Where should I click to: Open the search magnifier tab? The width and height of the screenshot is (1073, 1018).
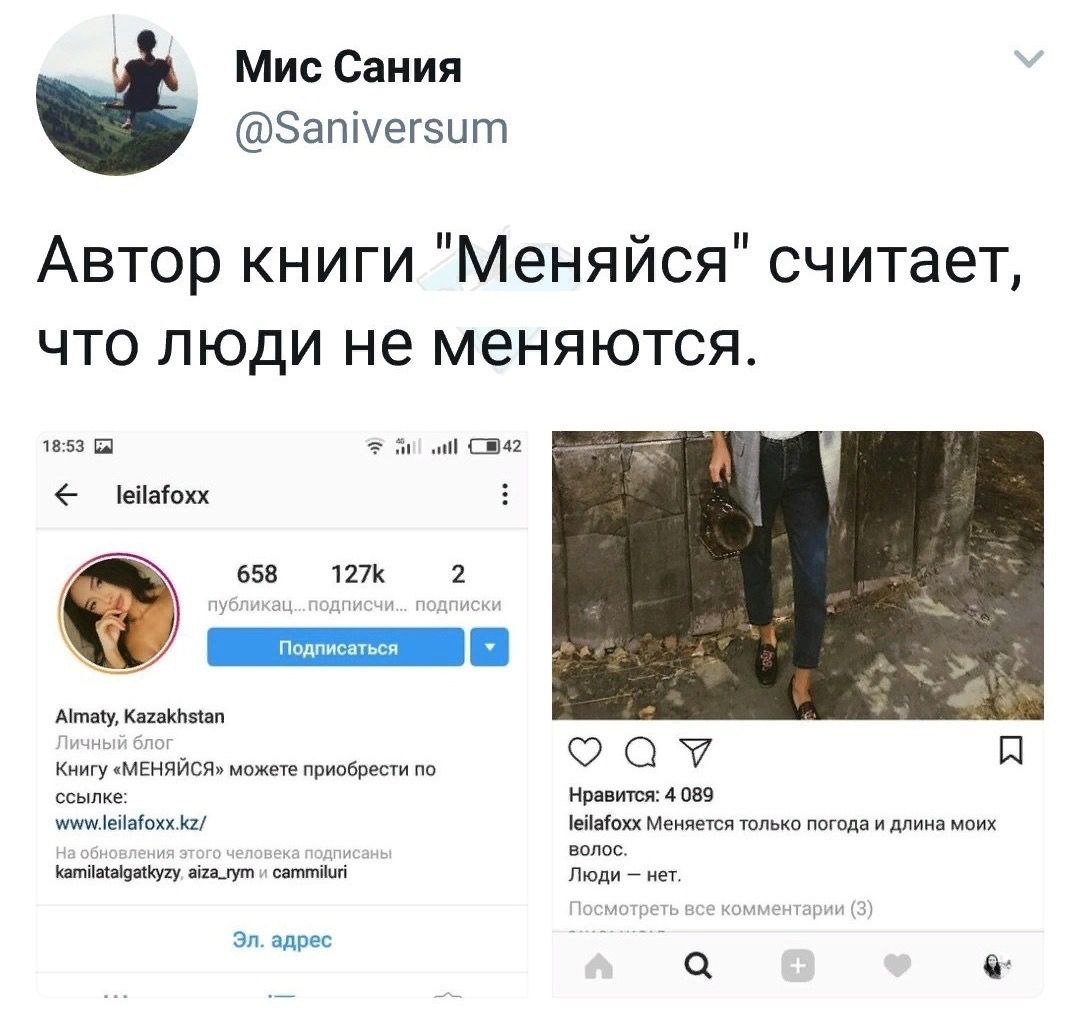point(697,966)
